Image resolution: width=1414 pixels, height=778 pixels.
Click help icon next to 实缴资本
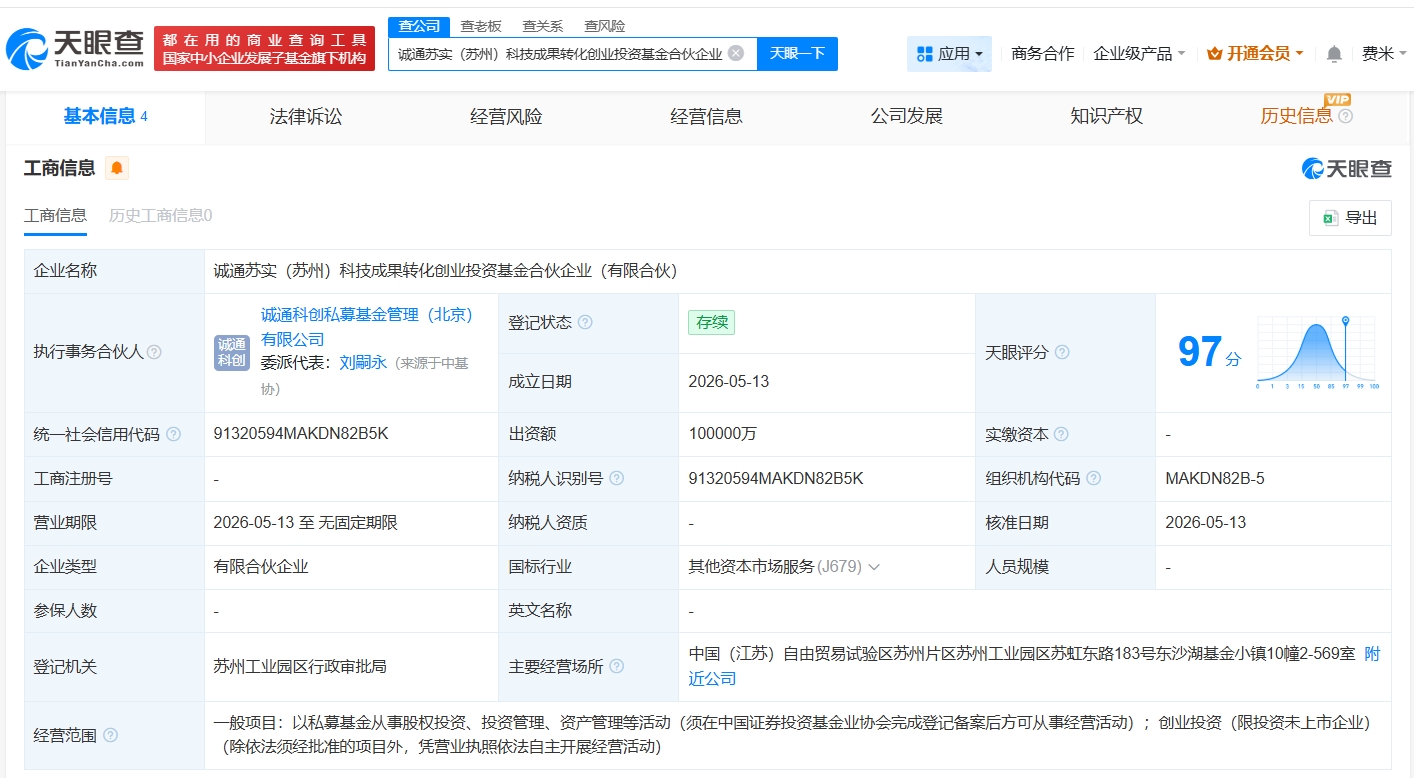tap(1061, 434)
